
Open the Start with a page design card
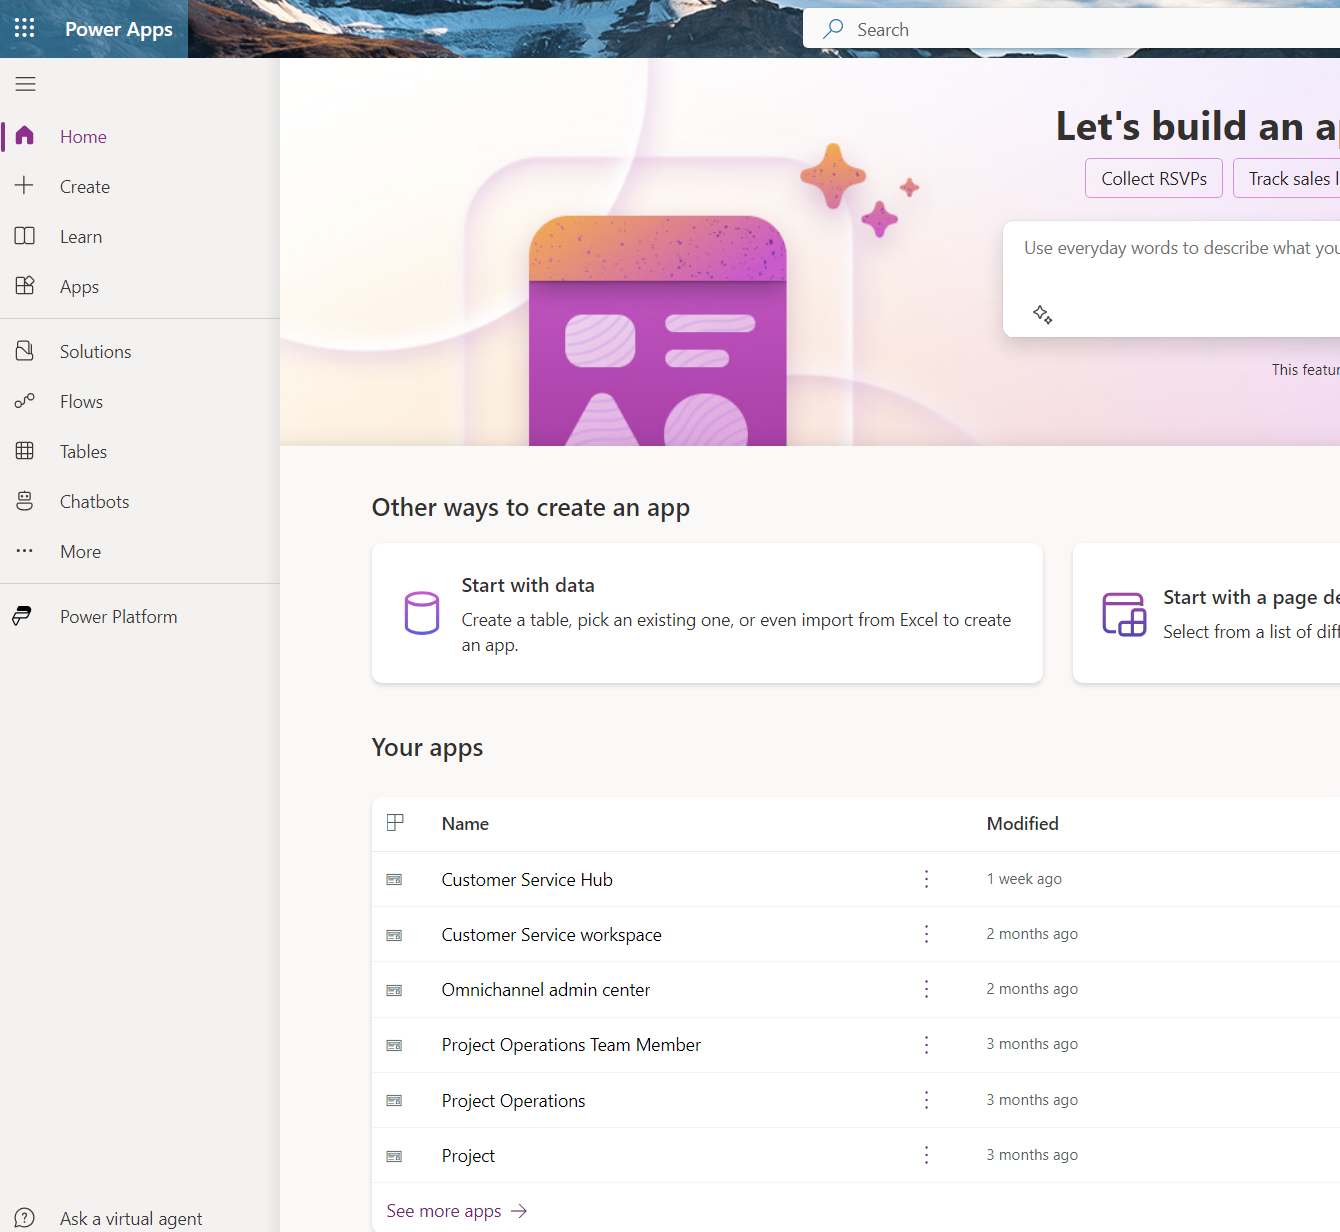click(x=1207, y=613)
